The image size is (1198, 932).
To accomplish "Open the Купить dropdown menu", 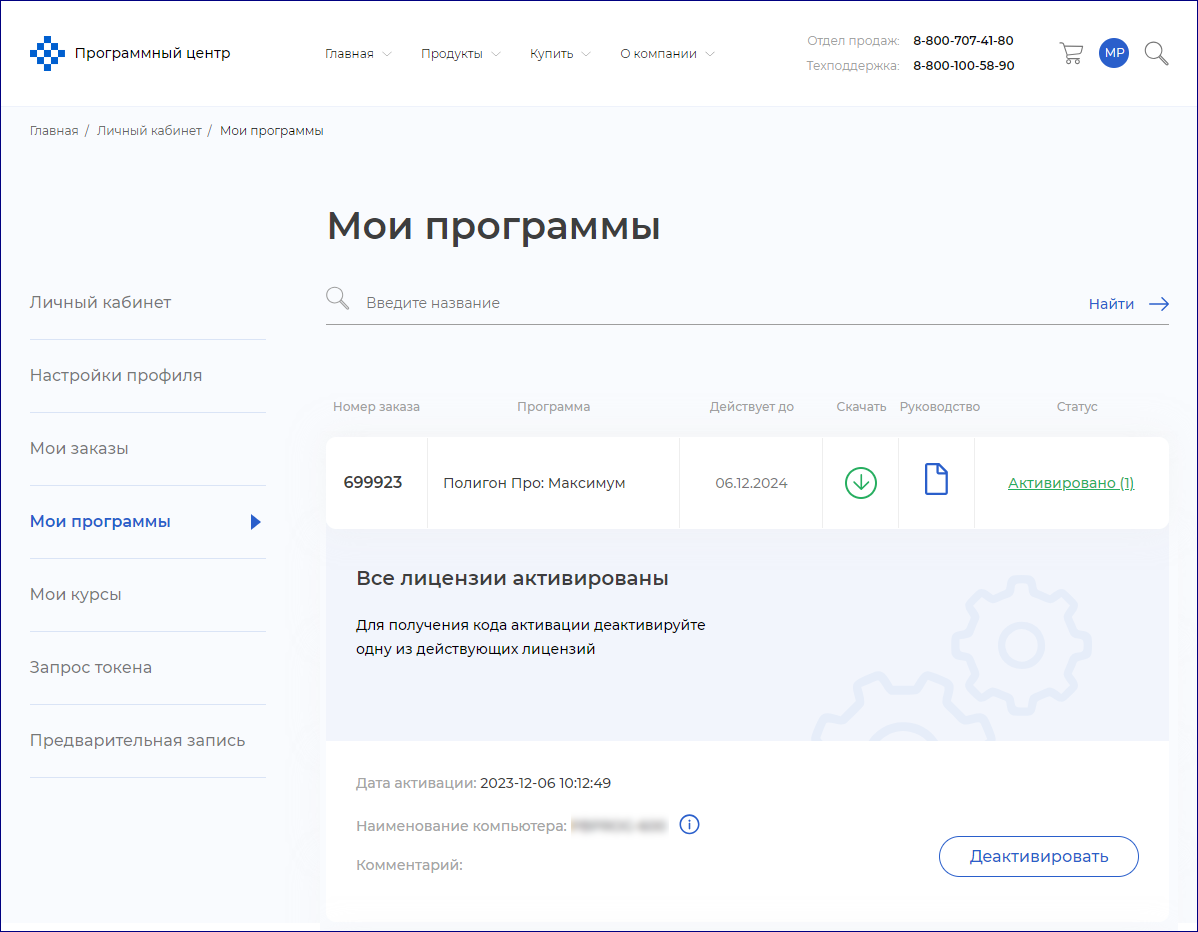I will point(560,54).
